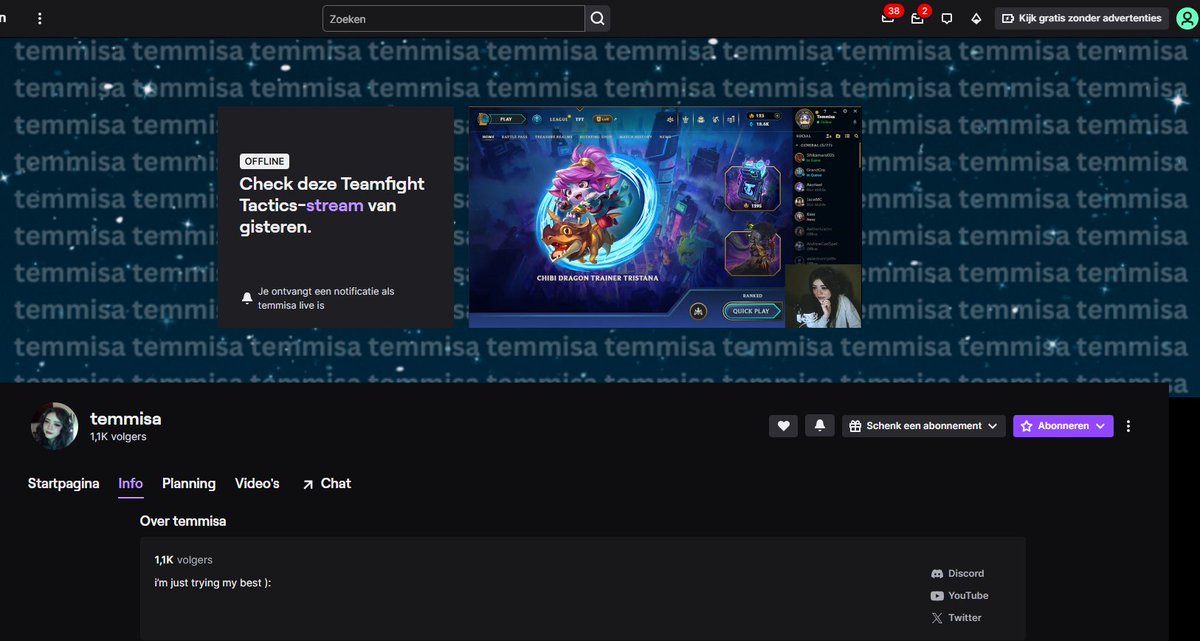Open the Discord social link
This screenshot has height=641, width=1200.
pyautogui.click(x=958, y=574)
